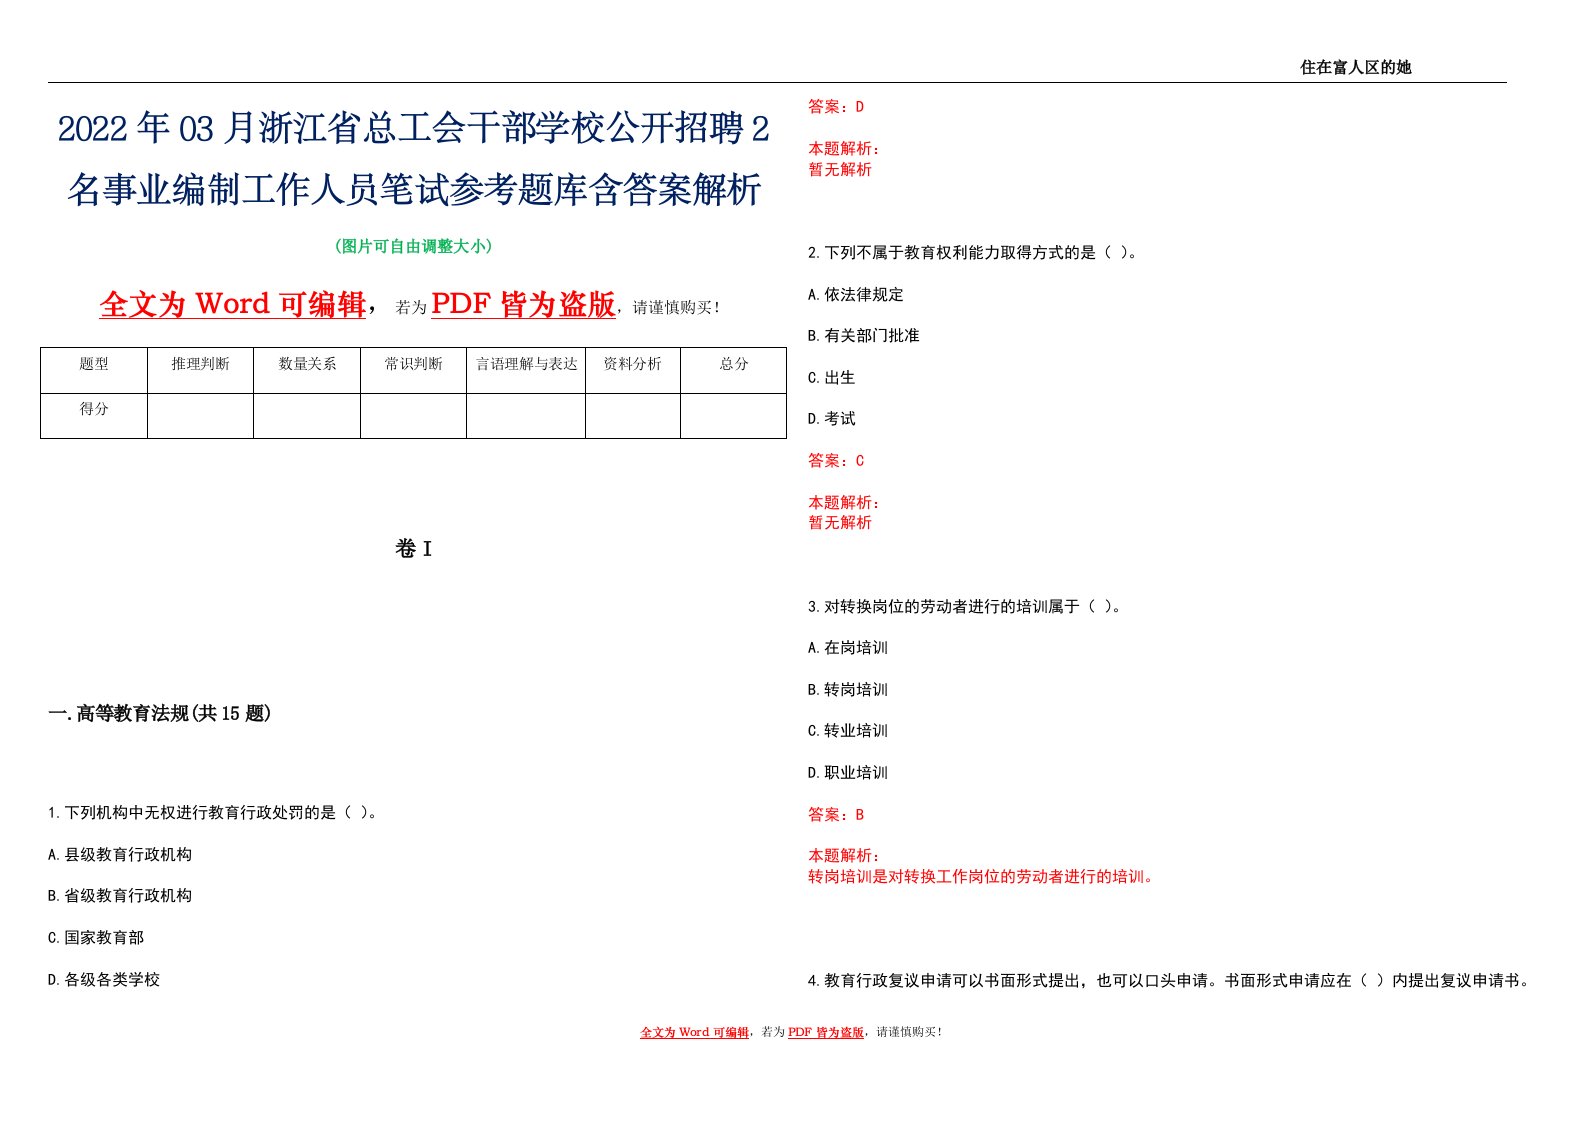
Task: Click the empty score cell under 推理判断
Action: 200,416
